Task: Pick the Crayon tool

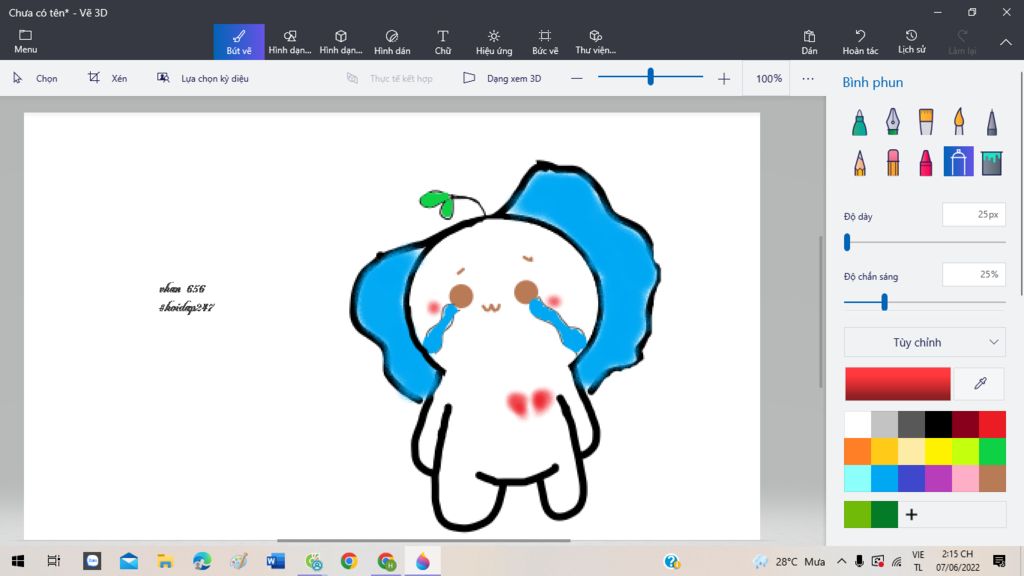Action: (926, 162)
